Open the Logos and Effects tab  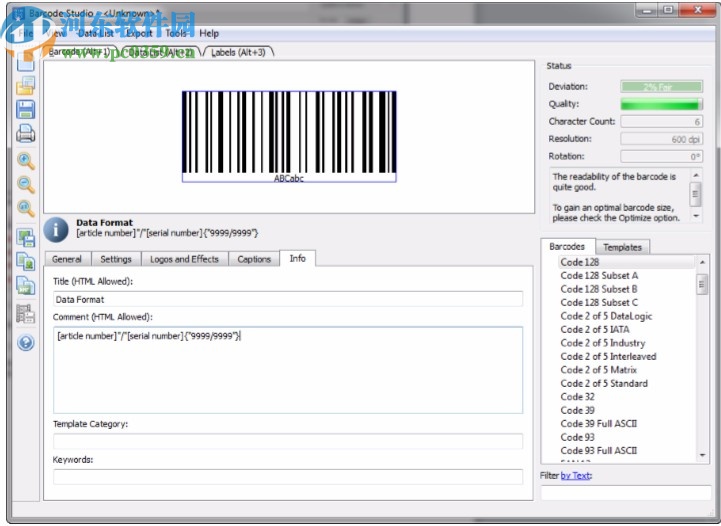point(184,259)
